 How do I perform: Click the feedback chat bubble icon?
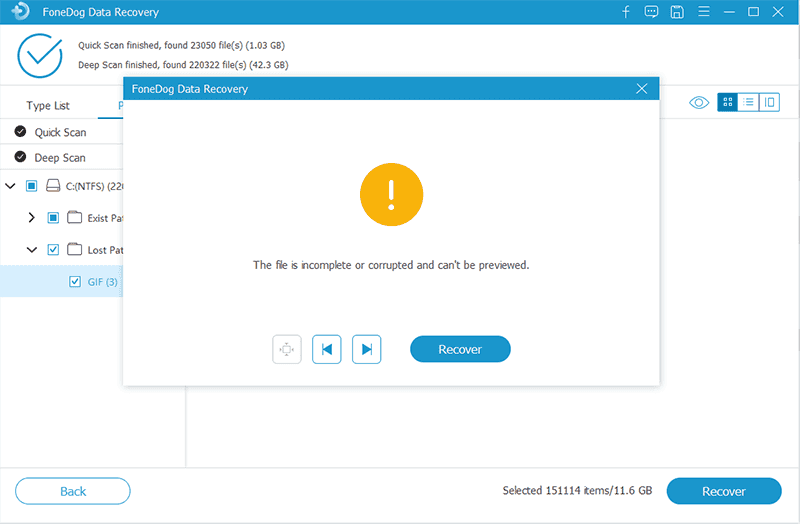point(652,12)
